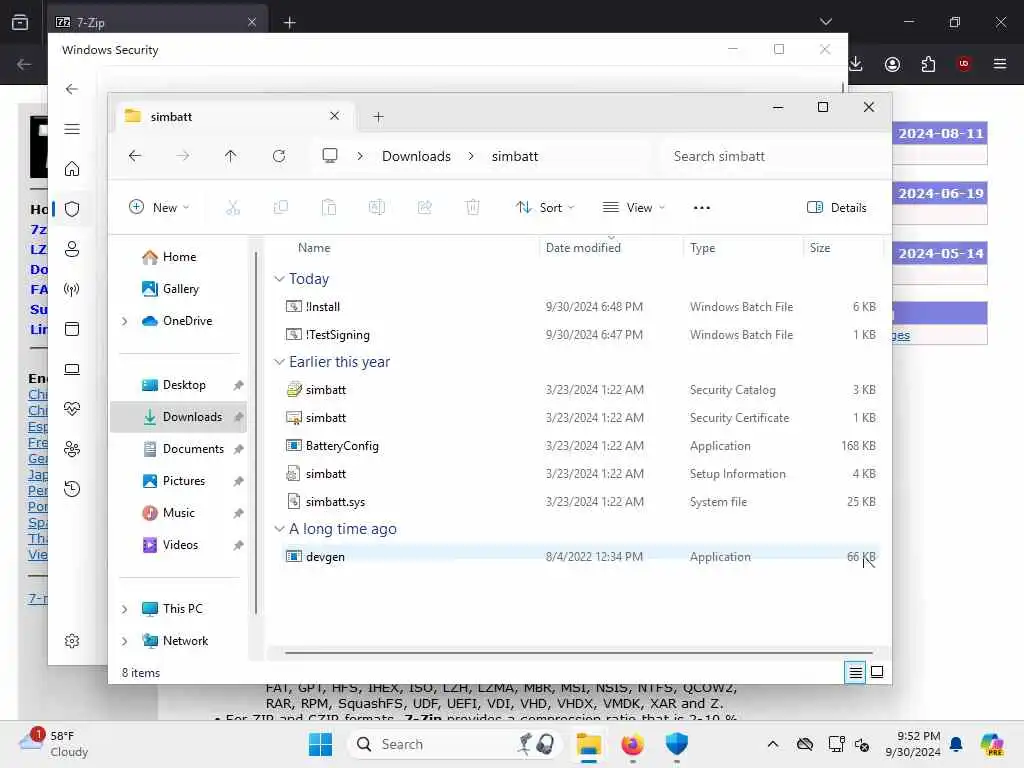Open Device performance & health in Windows Security
This screenshot has width=1024, height=768.
tap(72, 409)
